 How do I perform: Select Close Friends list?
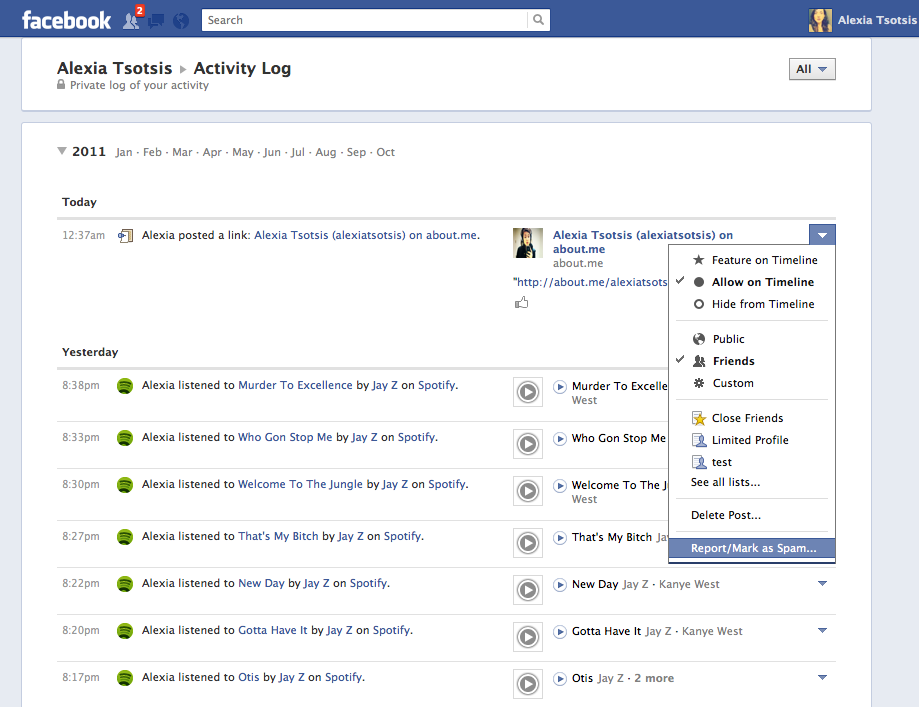[752, 419]
